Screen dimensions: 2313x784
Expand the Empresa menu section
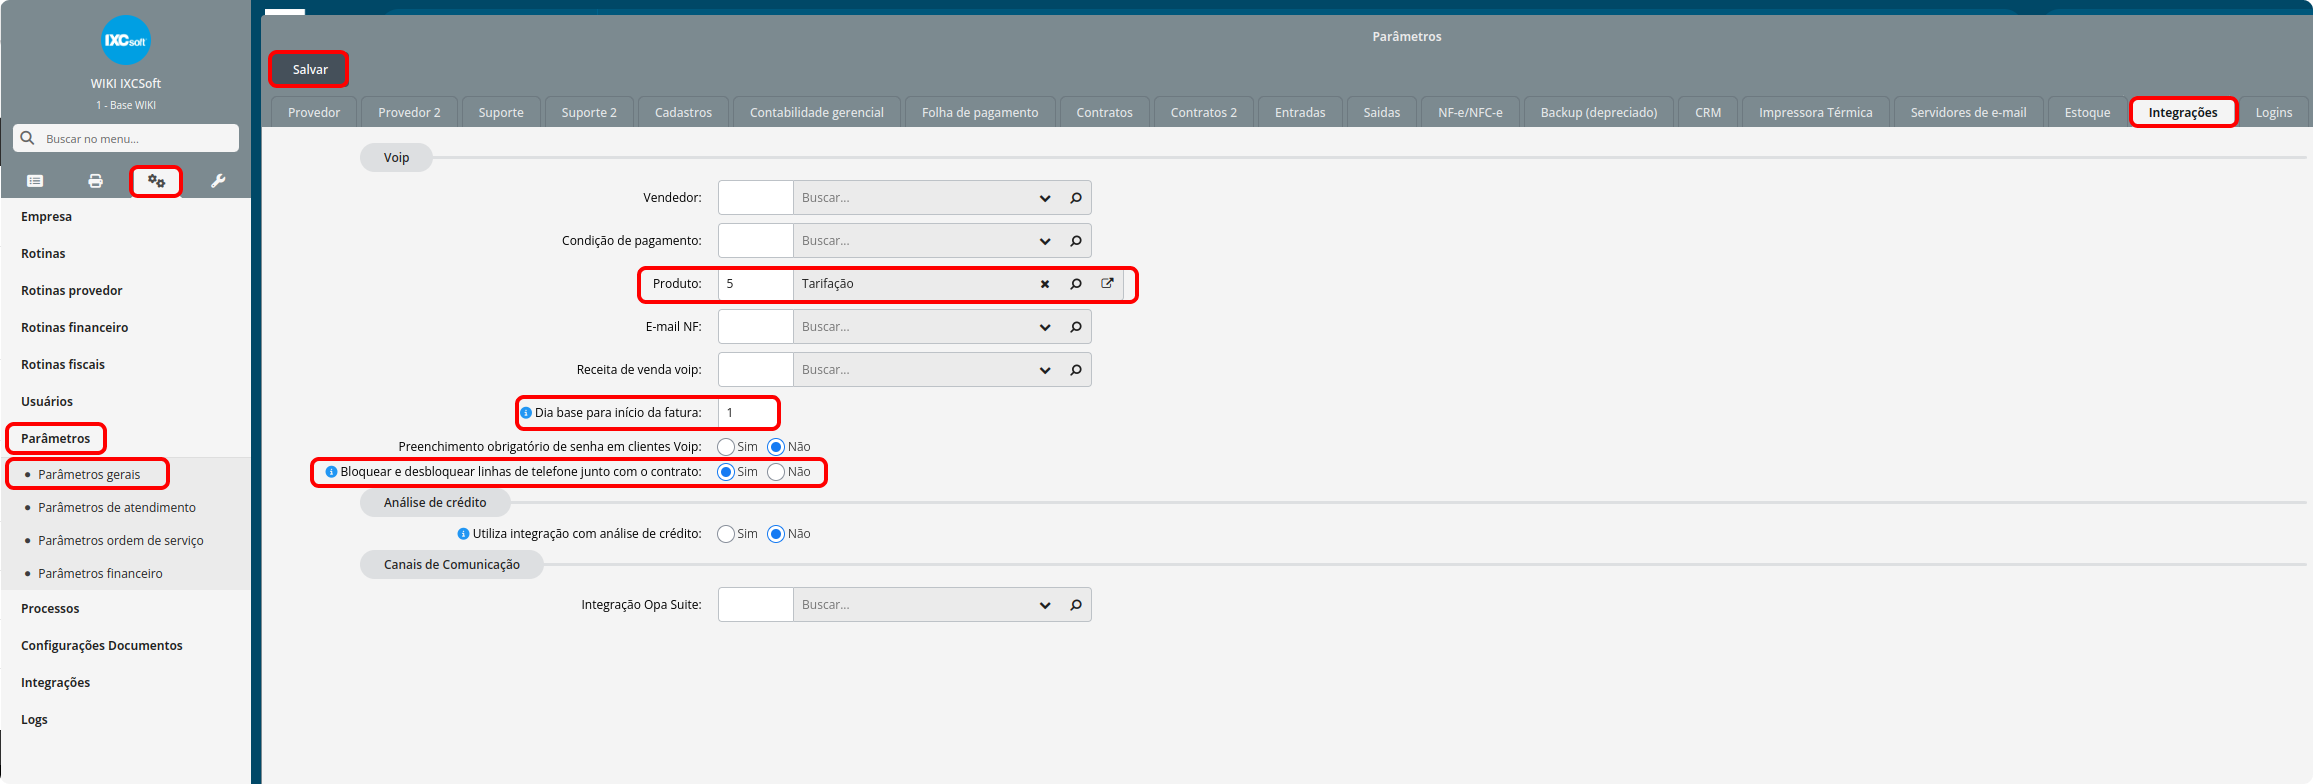(x=46, y=217)
